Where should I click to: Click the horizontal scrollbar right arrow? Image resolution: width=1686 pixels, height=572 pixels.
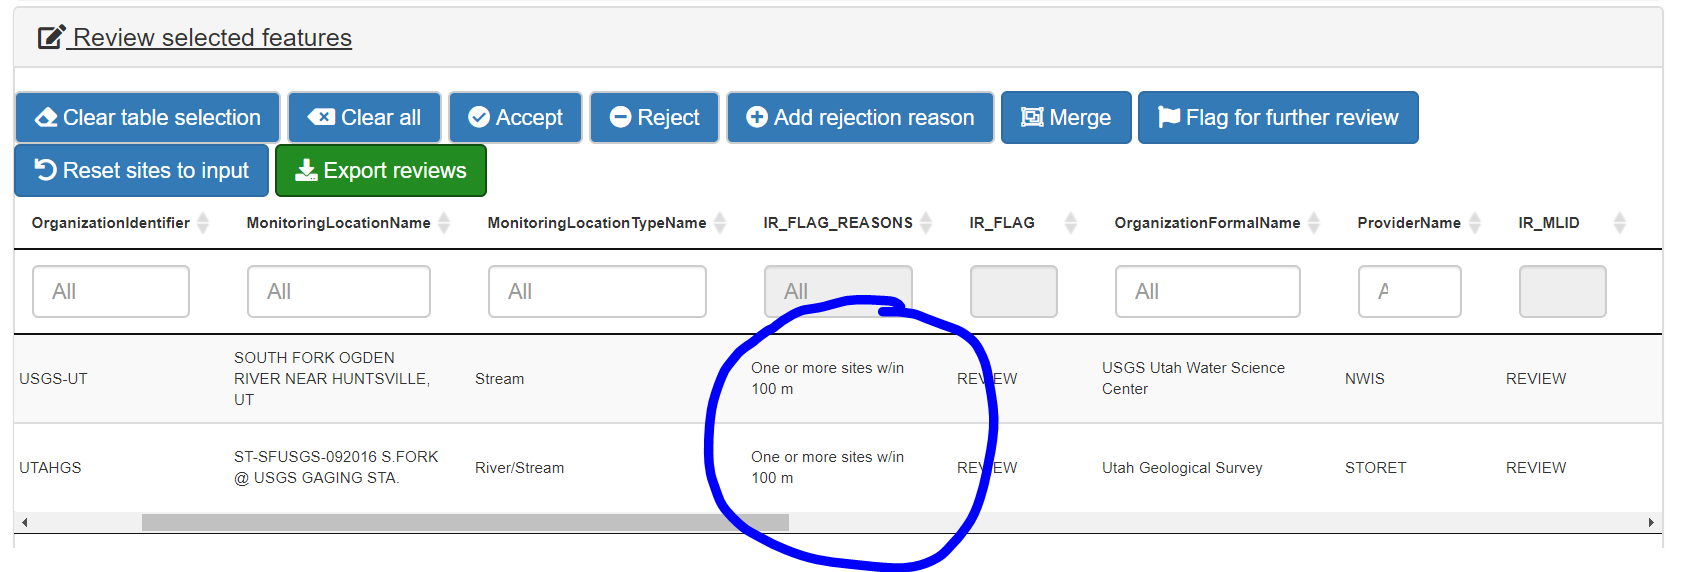pos(1651,522)
